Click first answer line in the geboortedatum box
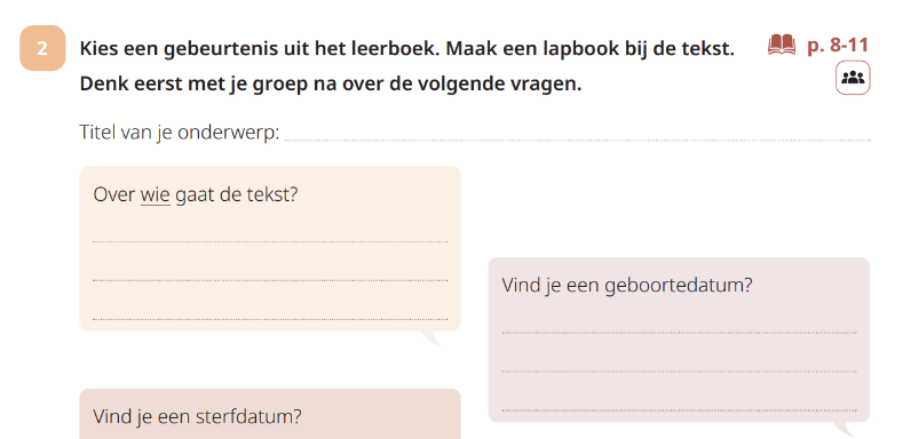The width and height of the screenshot is (907, 439). click(679, 331)
